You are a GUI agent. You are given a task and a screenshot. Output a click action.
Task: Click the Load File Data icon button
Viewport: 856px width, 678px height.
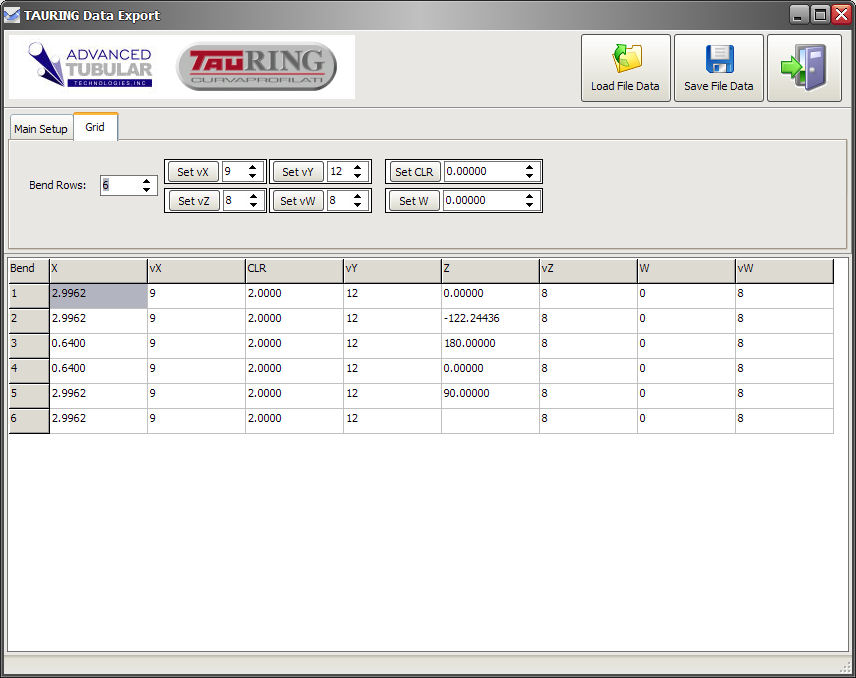(625, 67)
